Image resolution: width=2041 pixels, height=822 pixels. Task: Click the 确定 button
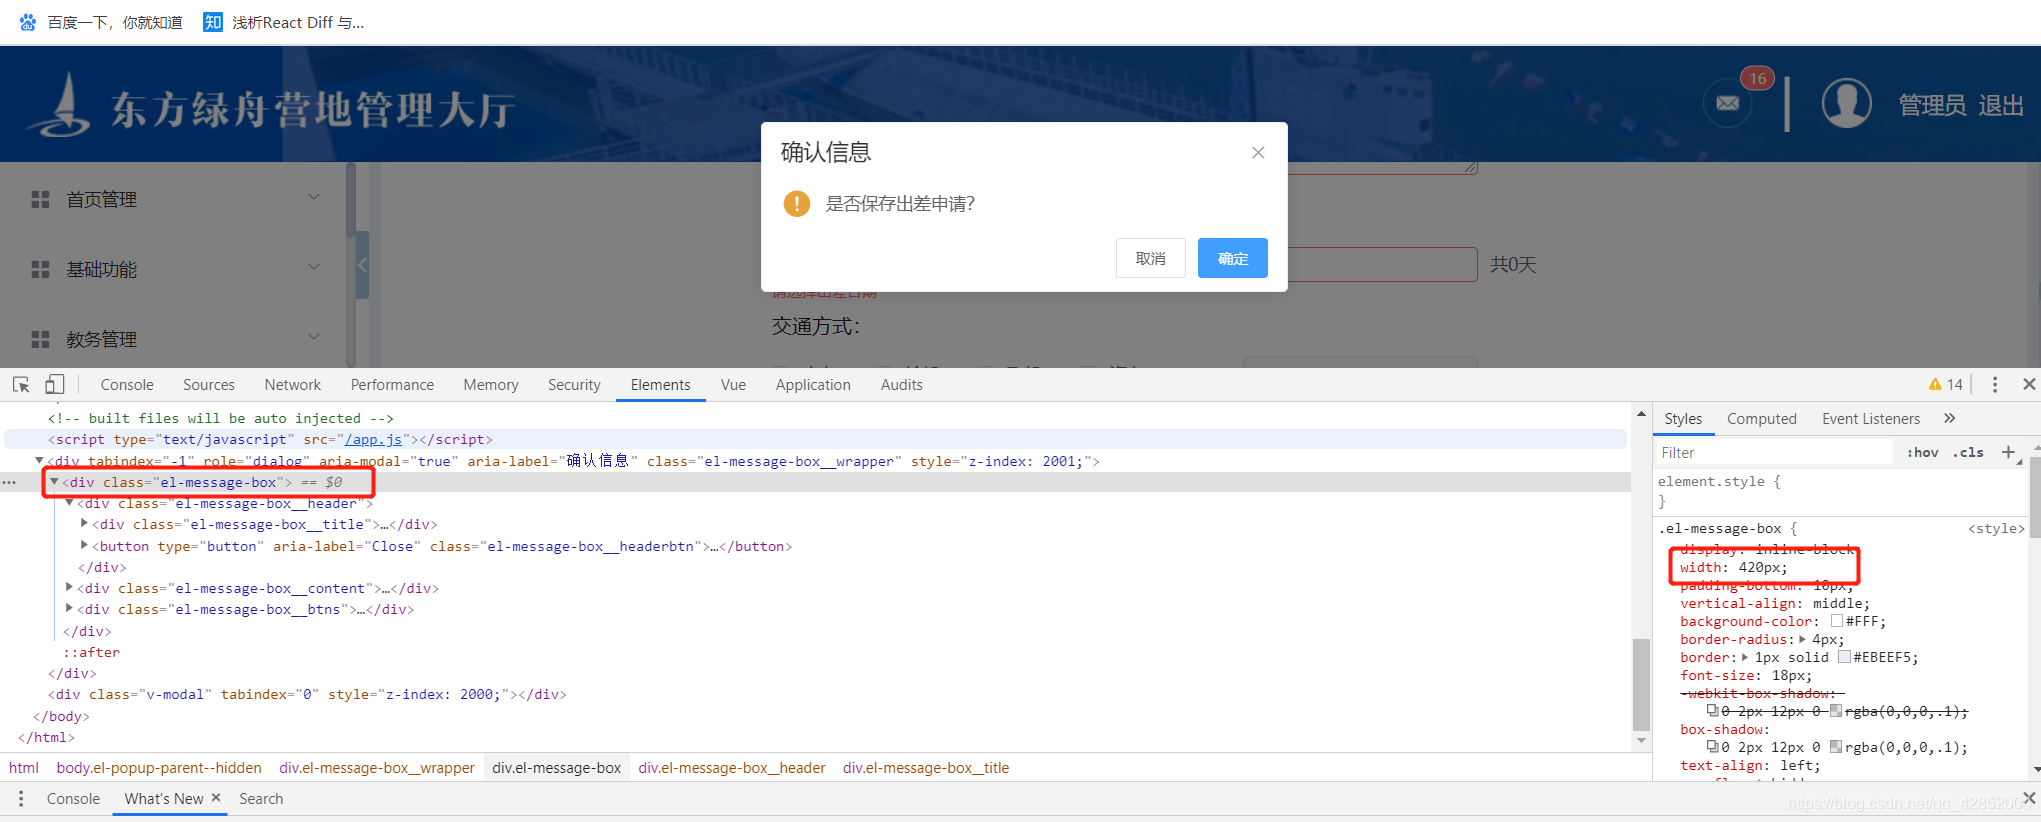coord(1233,258)
